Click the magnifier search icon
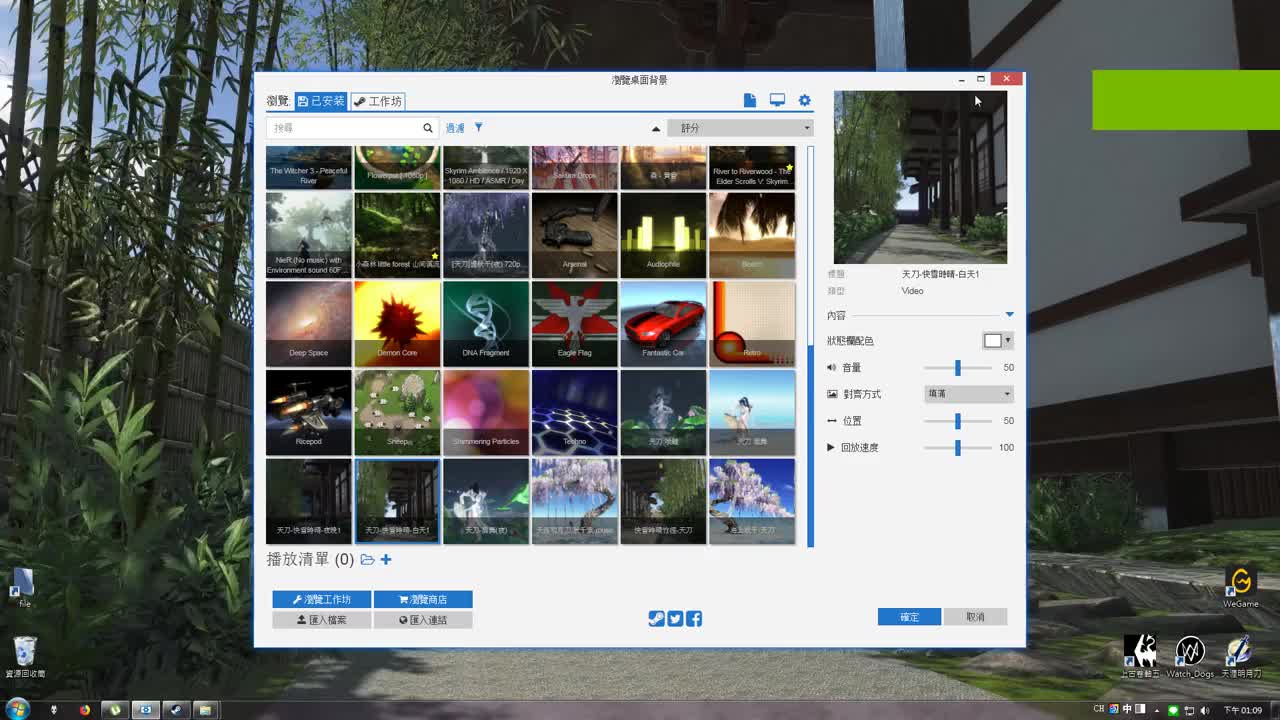The width and height of the screenshot is (1280, 720). click(428, 128)
